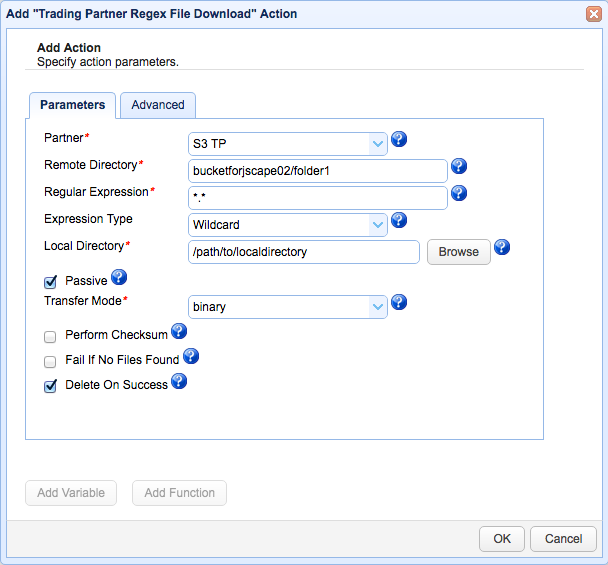
Task: Show help for Transfer Mode
Action: pyautogui.click(x=399, y=303)
